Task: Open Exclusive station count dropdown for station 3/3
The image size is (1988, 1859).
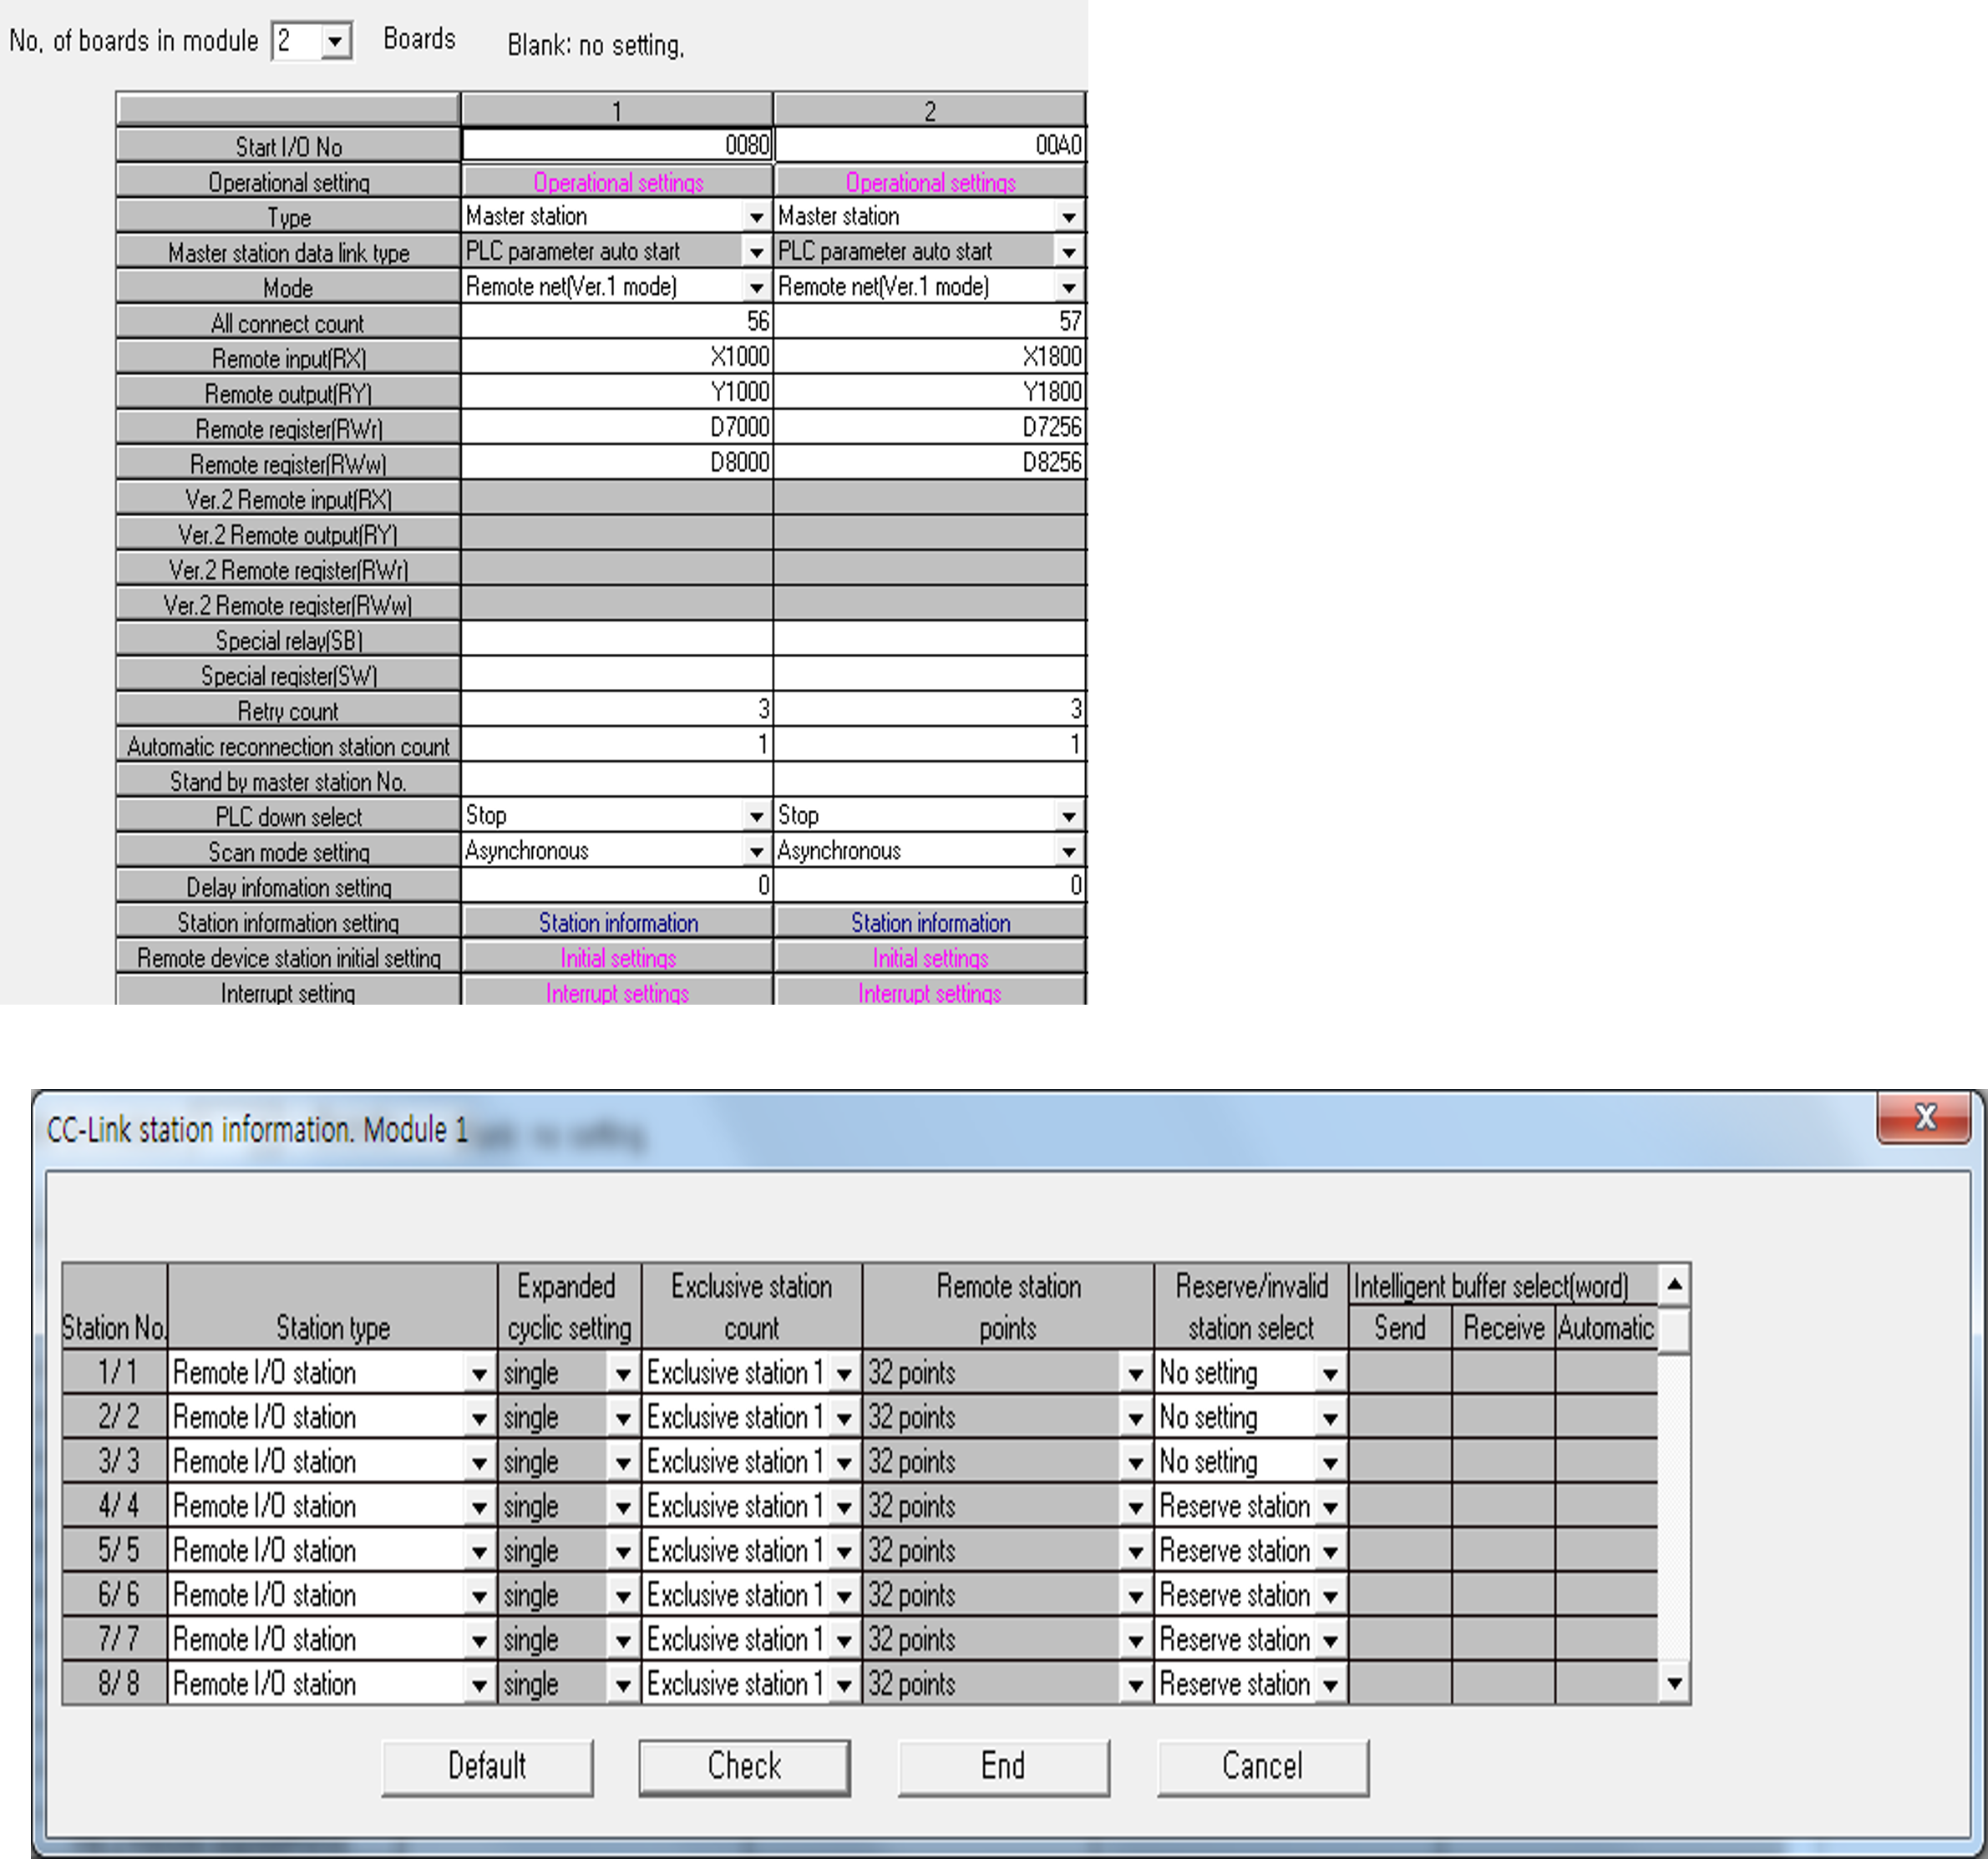Action: click(x=844, y=1463)
